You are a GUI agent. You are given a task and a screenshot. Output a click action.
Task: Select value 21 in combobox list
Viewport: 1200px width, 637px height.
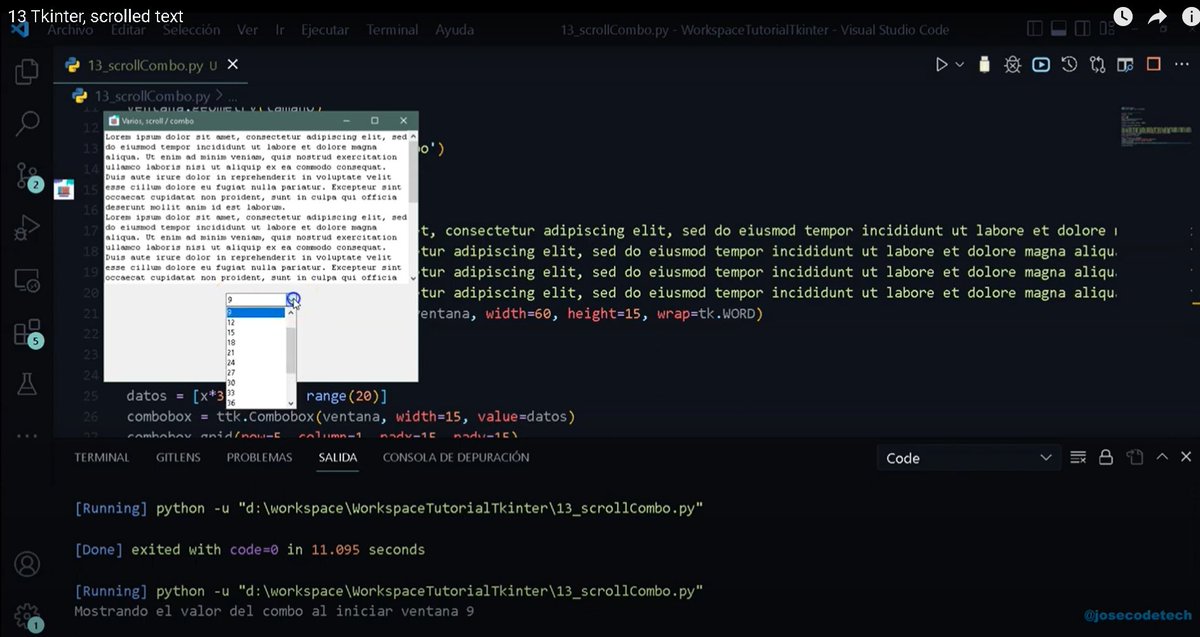[255, 352]
